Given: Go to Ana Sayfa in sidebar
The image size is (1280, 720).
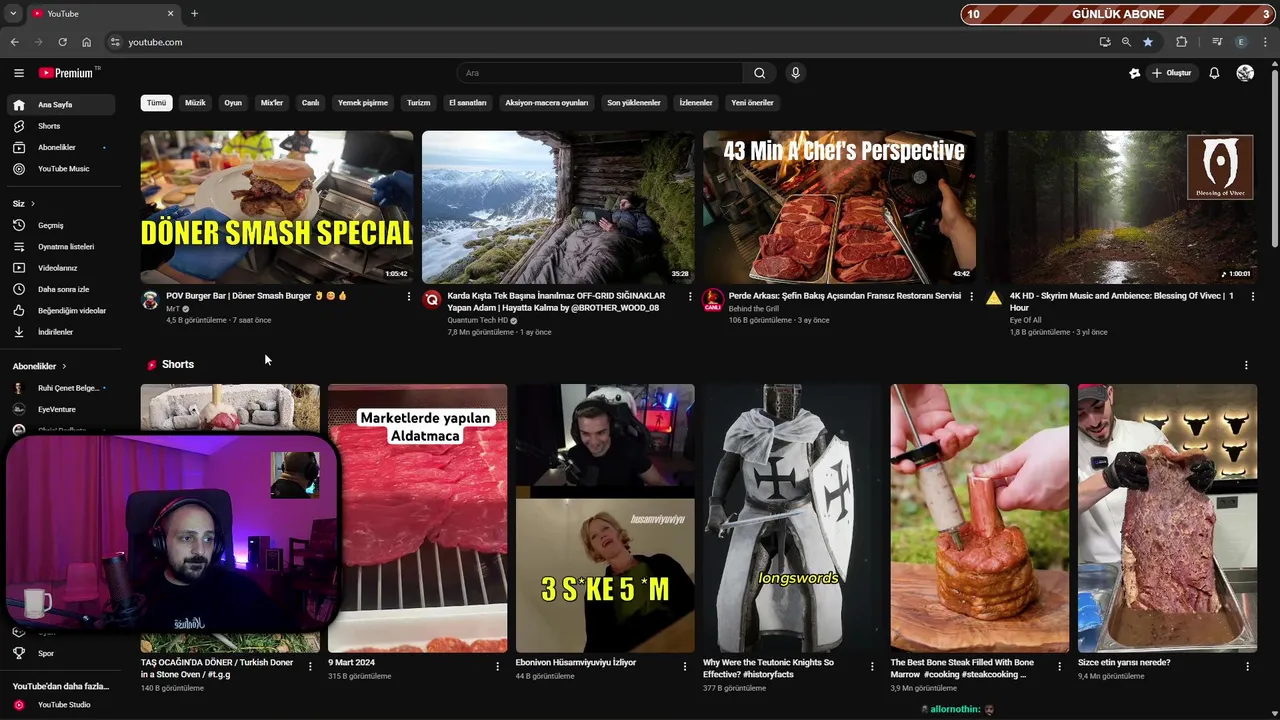Looking at the screenshot, I should point(61,104).
